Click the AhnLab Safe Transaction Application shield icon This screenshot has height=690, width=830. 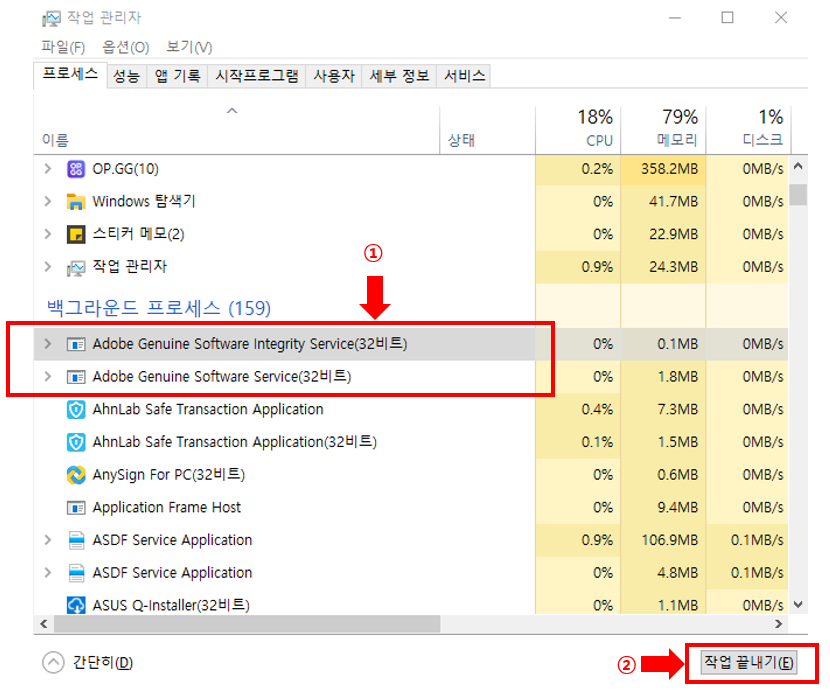point(76,410)
